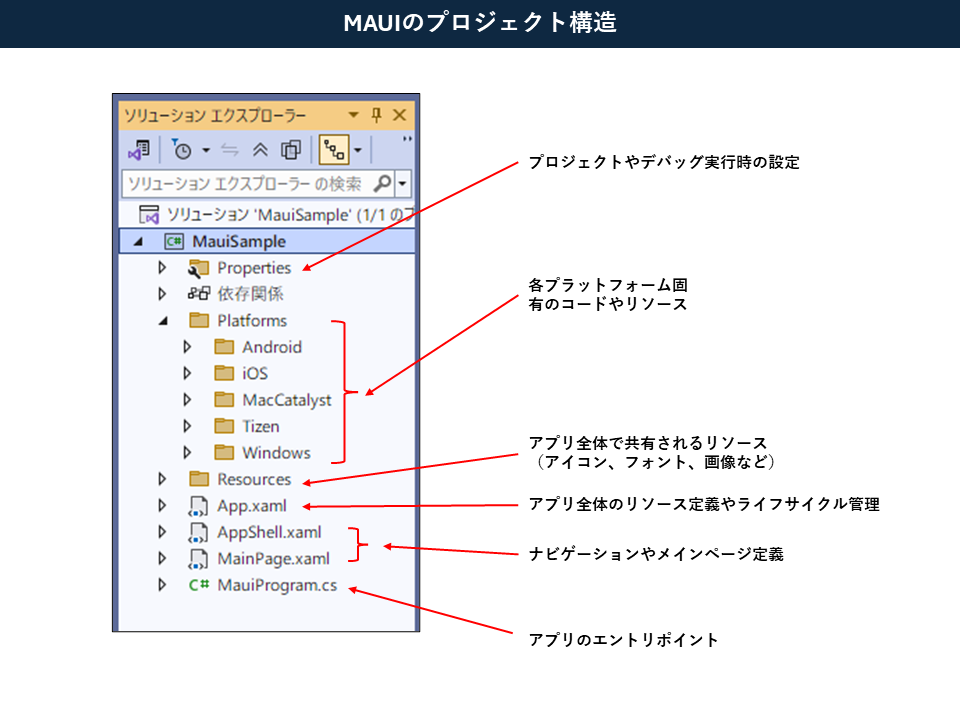960x720 pixels.
Task: Click the Resources folder icon
Action: (199, 478)
